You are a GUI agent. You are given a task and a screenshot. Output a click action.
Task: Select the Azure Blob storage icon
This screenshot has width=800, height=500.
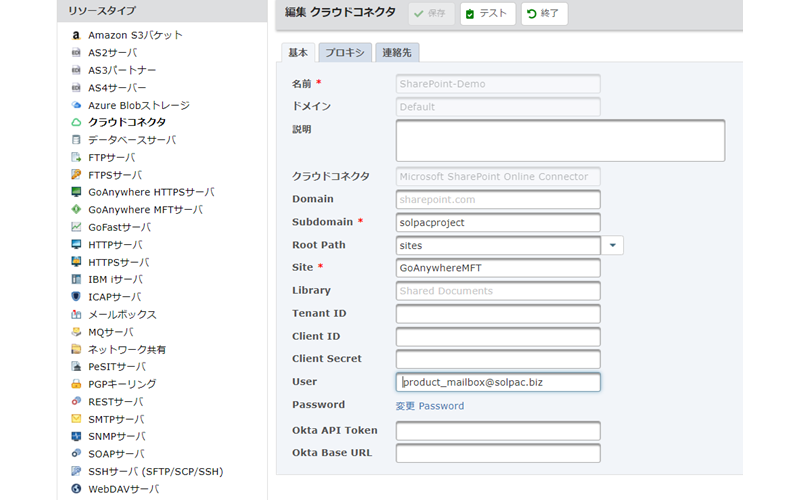(x=76, y=105)
